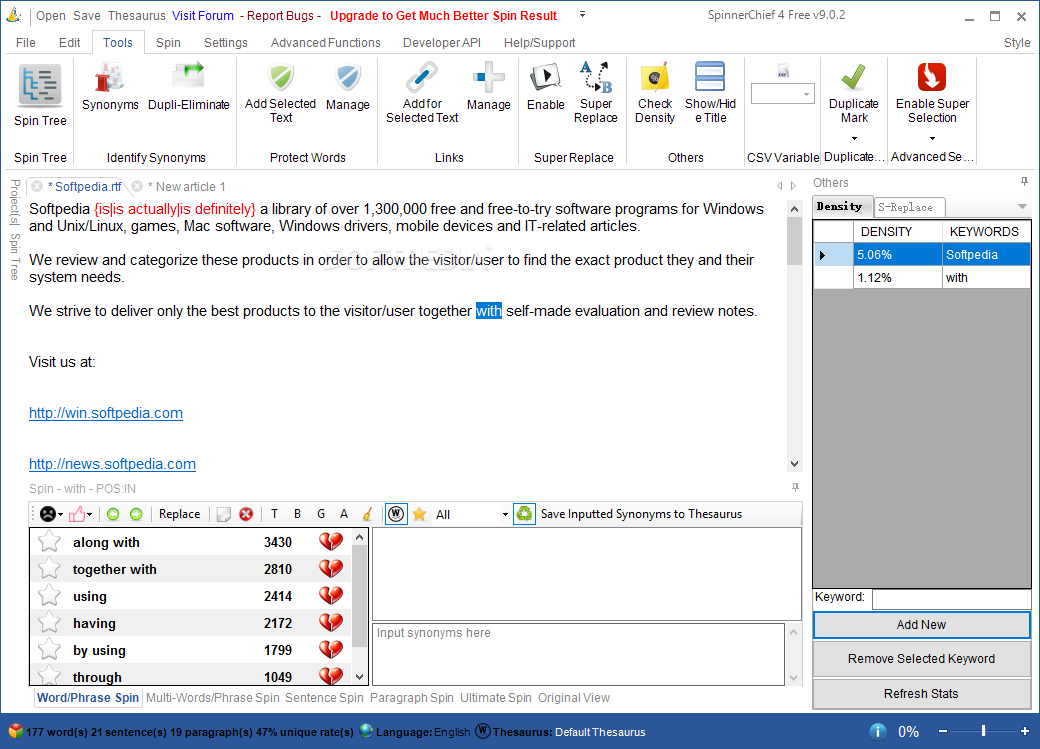Open the File menu

coord(26,42)
